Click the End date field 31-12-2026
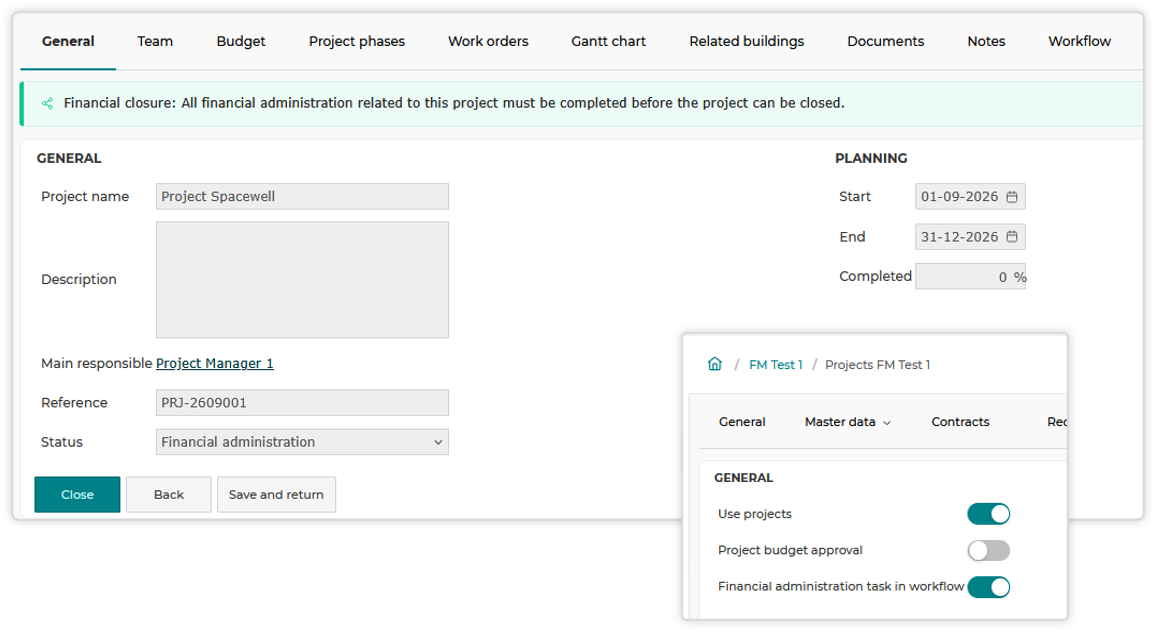 [970, 237]
